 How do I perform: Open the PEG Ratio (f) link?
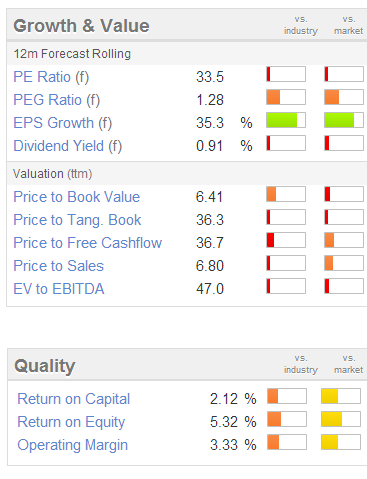tap(57, 100)
